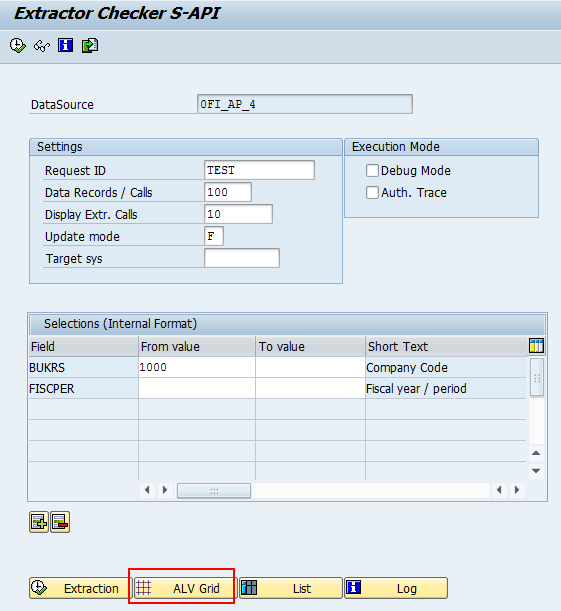Select the Update mode field
561x611 pixels.
point(214,236)
